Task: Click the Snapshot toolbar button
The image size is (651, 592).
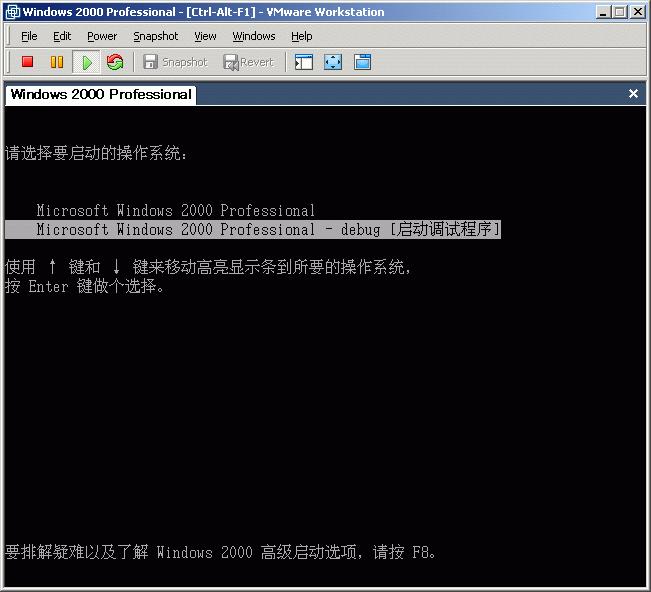Action: click(x=175, y=62)
